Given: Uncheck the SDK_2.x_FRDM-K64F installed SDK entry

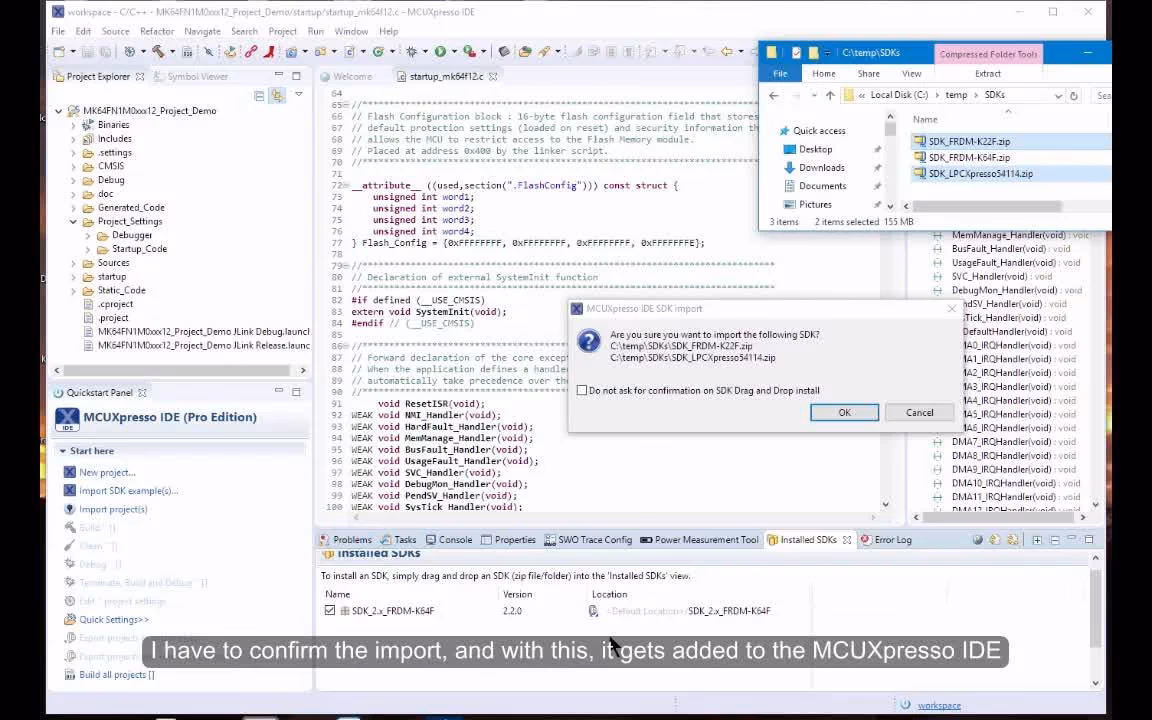Looking at the screenshot, I should coord(330,610).
